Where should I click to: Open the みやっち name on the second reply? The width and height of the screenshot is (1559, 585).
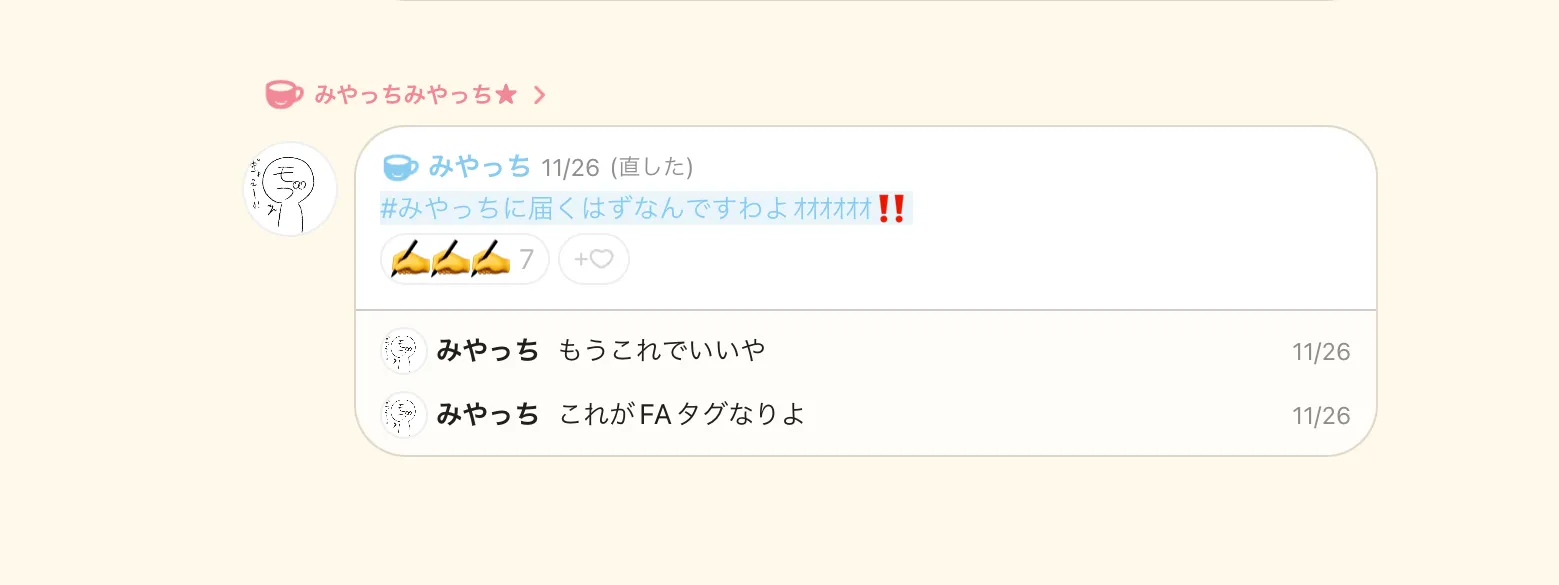pyautogui.click(x=488, y=414)
